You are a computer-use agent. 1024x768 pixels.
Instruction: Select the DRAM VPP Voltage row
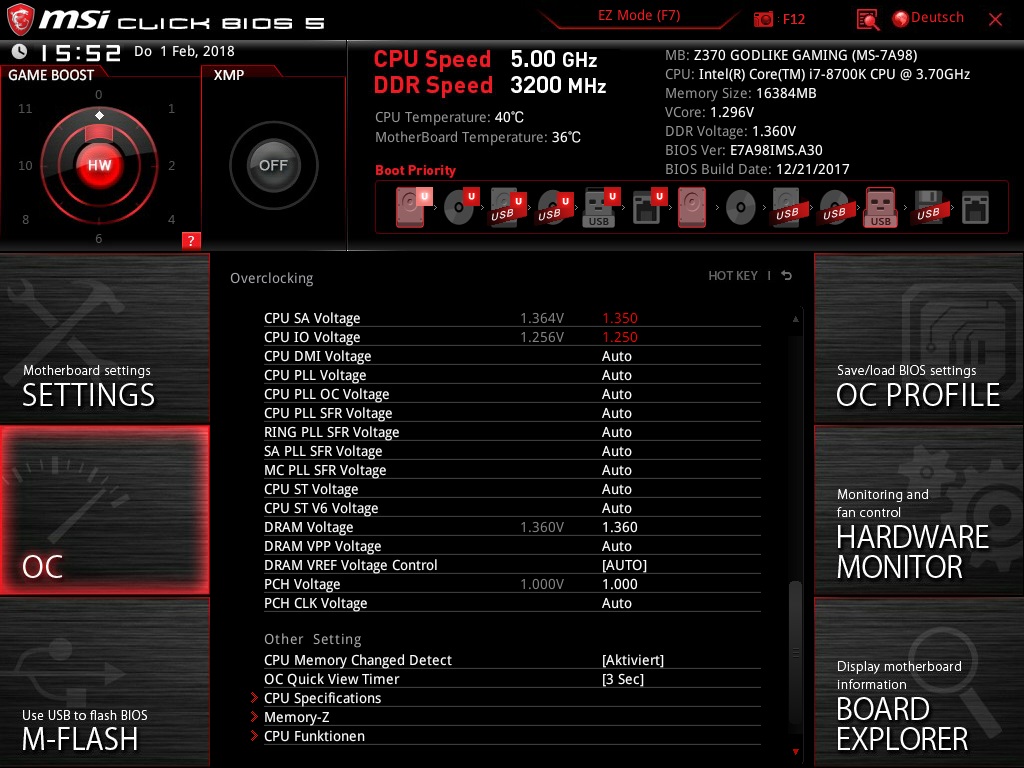(512, 546)
